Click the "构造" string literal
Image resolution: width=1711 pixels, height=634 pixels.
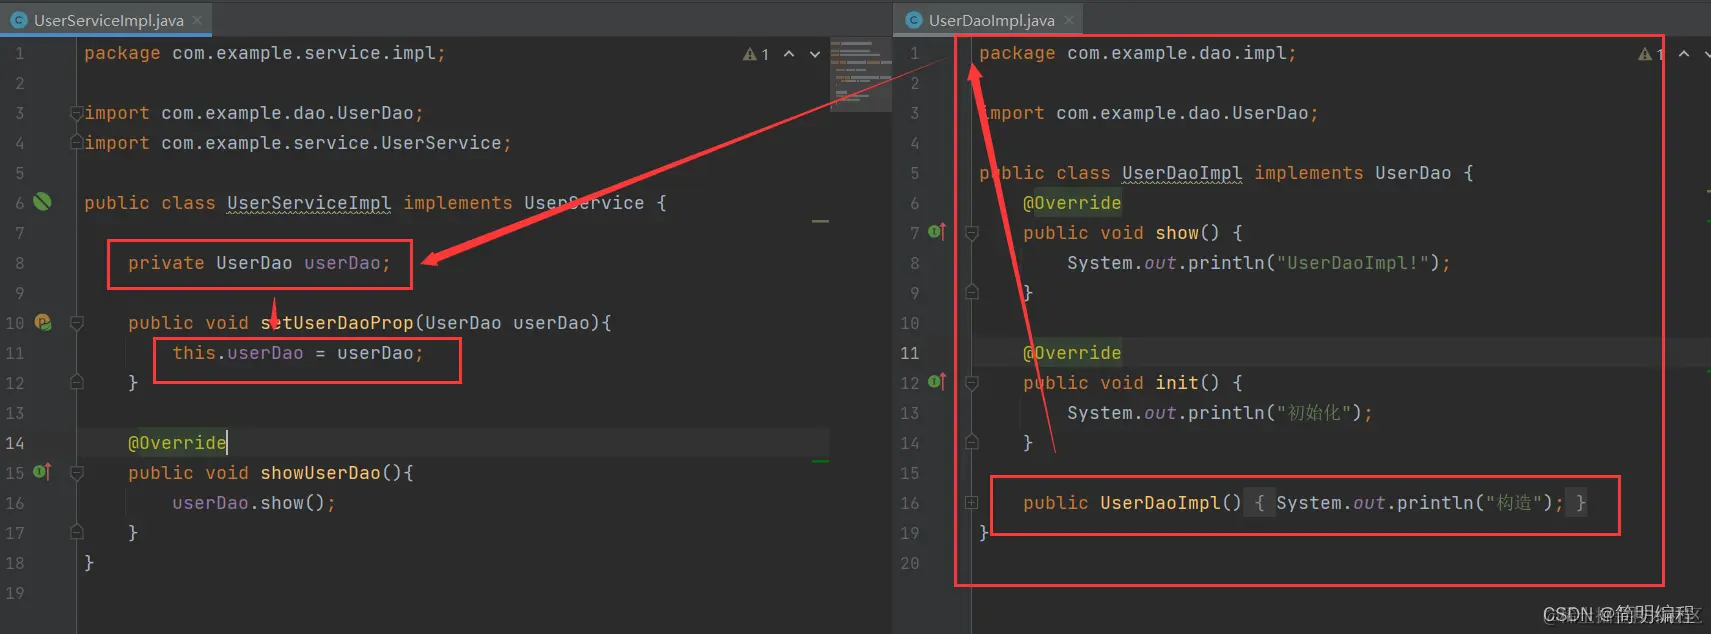[x=1514, y=503]
